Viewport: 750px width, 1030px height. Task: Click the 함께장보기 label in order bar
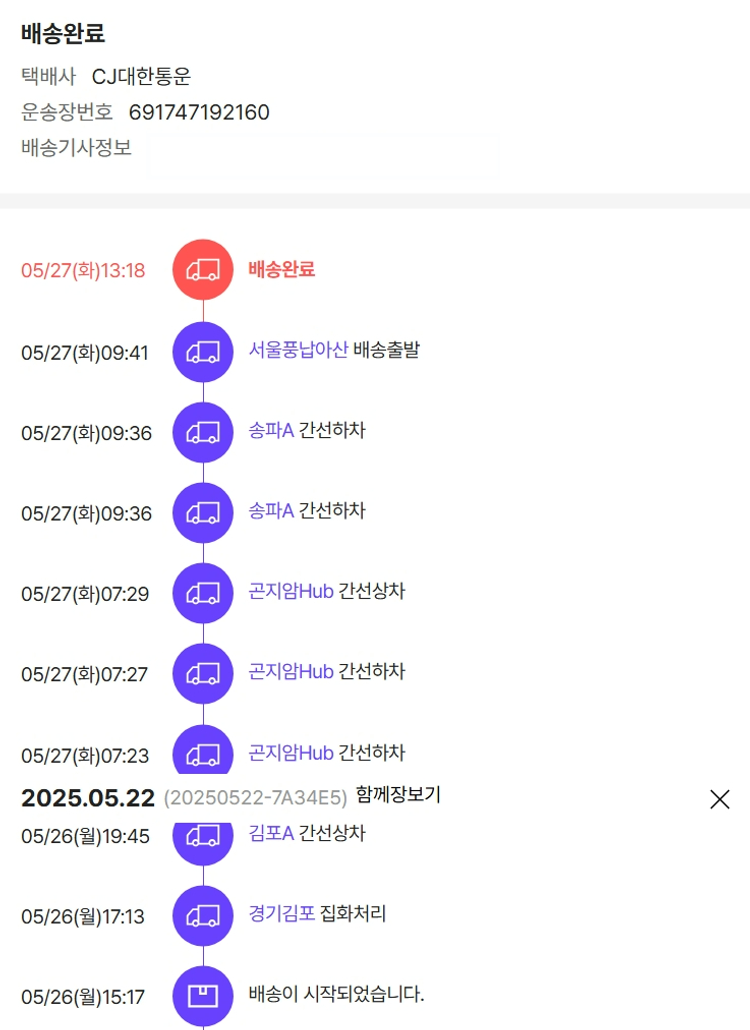(398, 796)
